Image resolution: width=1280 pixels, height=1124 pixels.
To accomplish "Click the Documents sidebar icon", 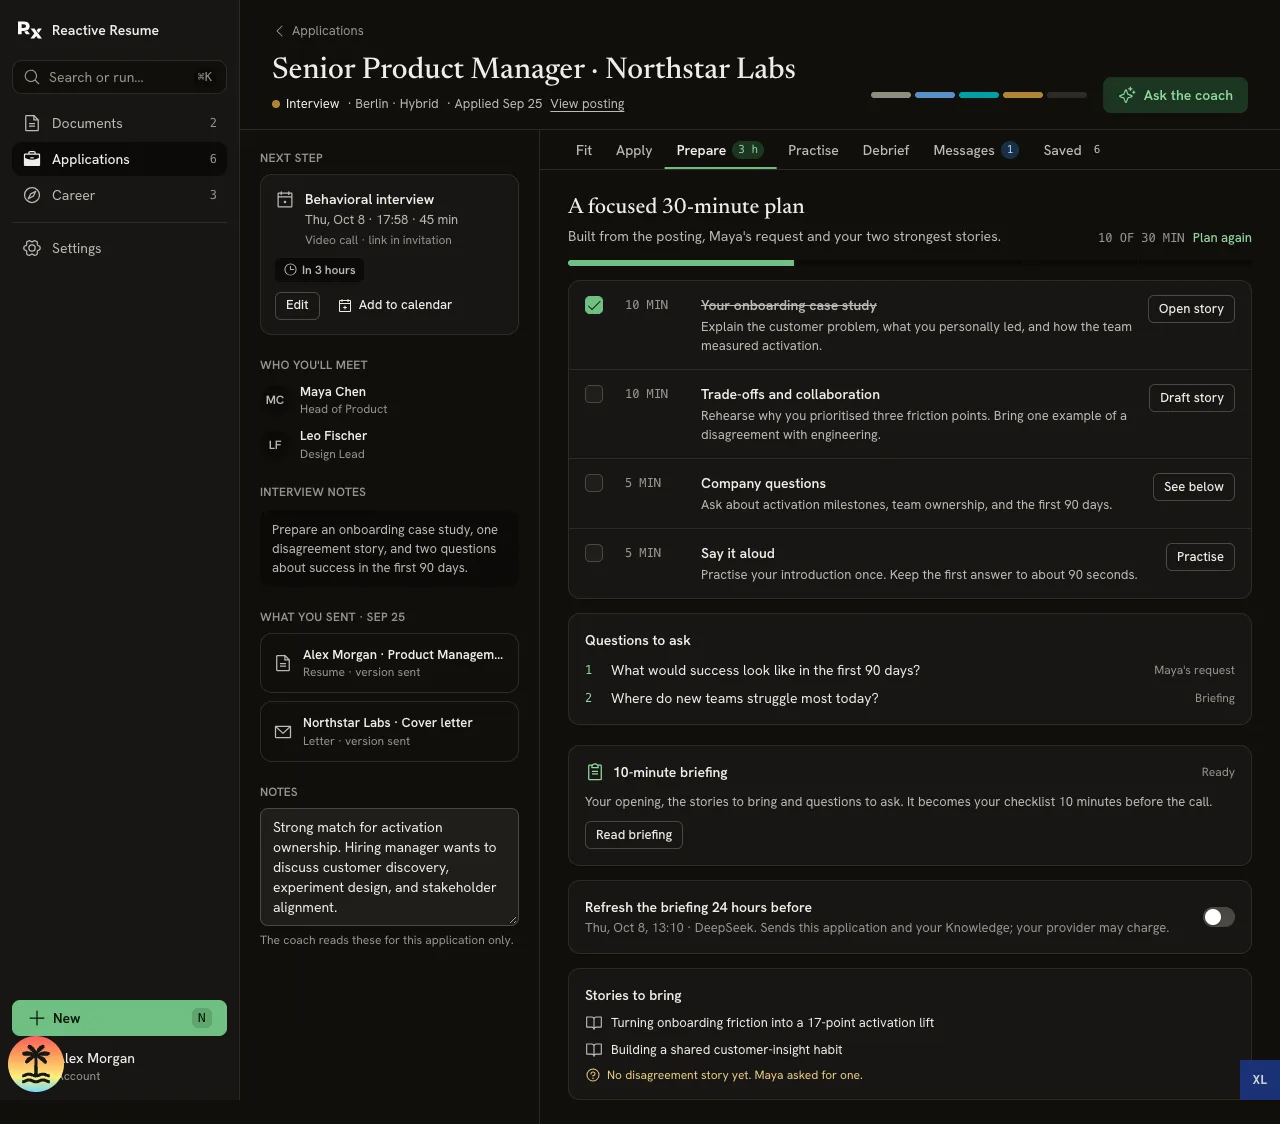I will click(x=32, y=123).
